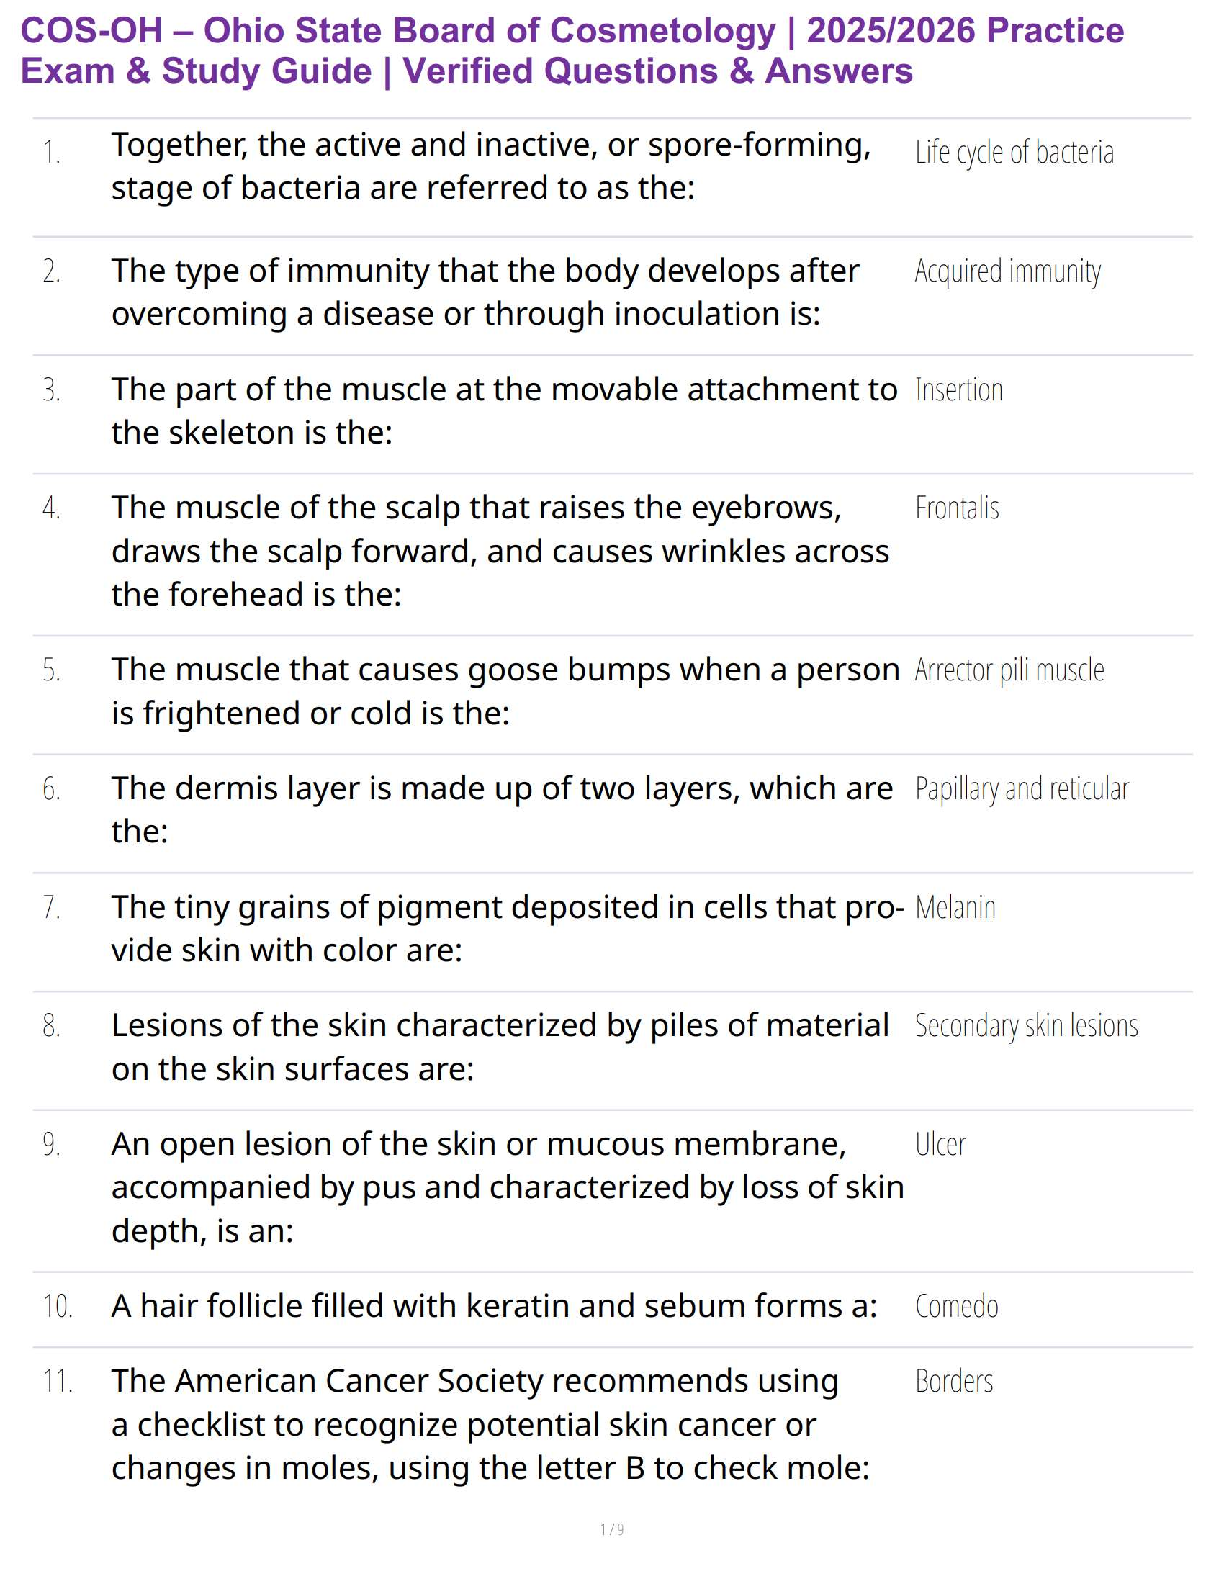Image resolution: width=1224 pixels, height=1584 pixels.
Task: Select the "Borders" answer
Action: (953, 1382)
